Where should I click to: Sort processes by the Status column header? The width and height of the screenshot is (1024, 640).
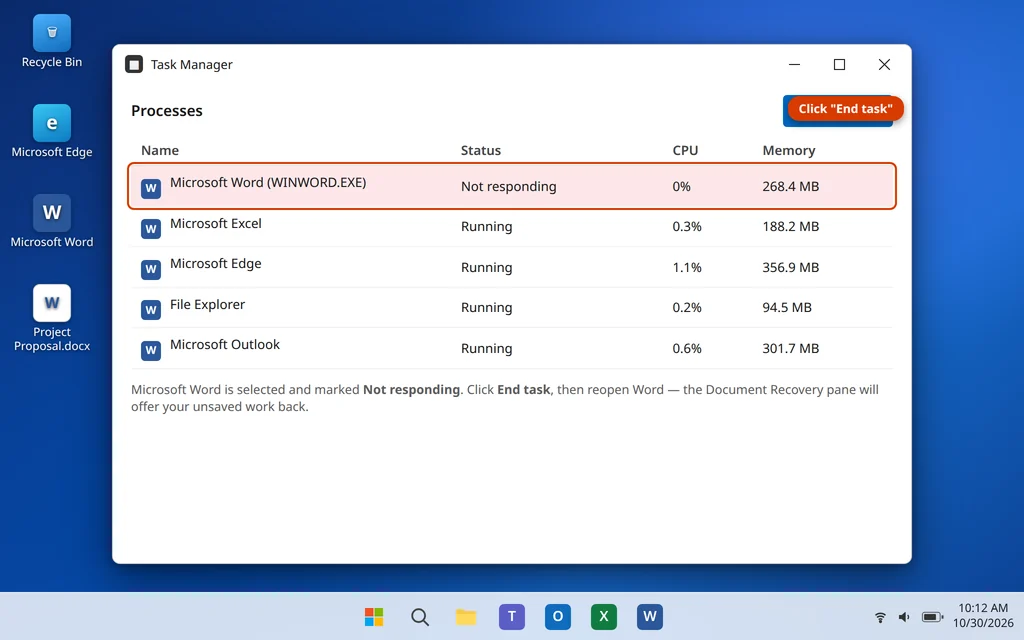(x=481, y=150)
